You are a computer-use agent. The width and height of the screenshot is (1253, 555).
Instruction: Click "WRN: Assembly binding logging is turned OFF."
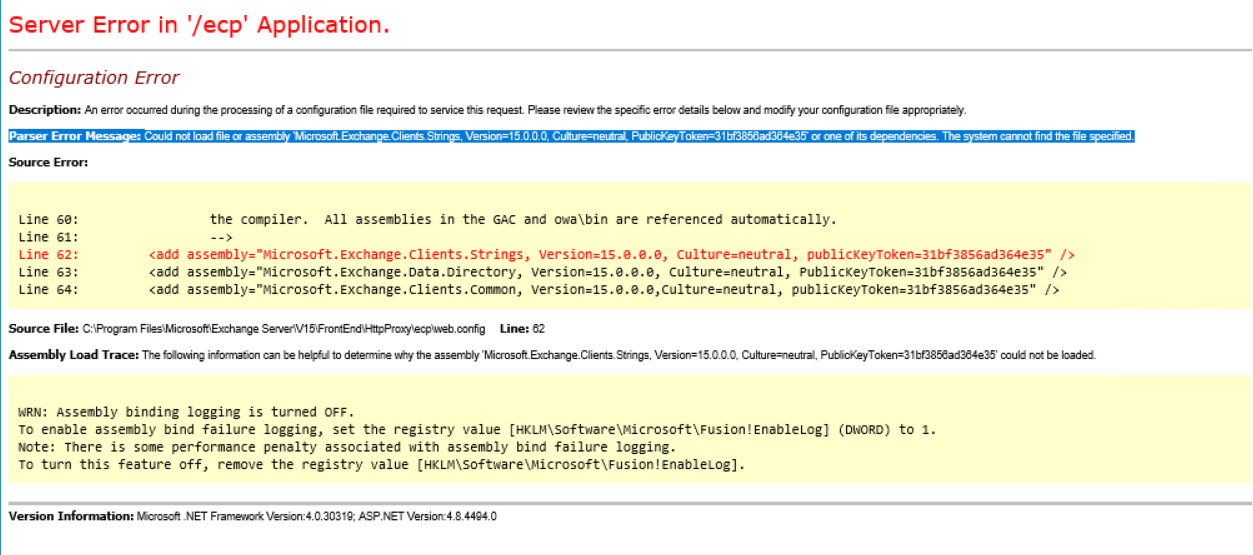pyautogui.click(x=186, y=412)
